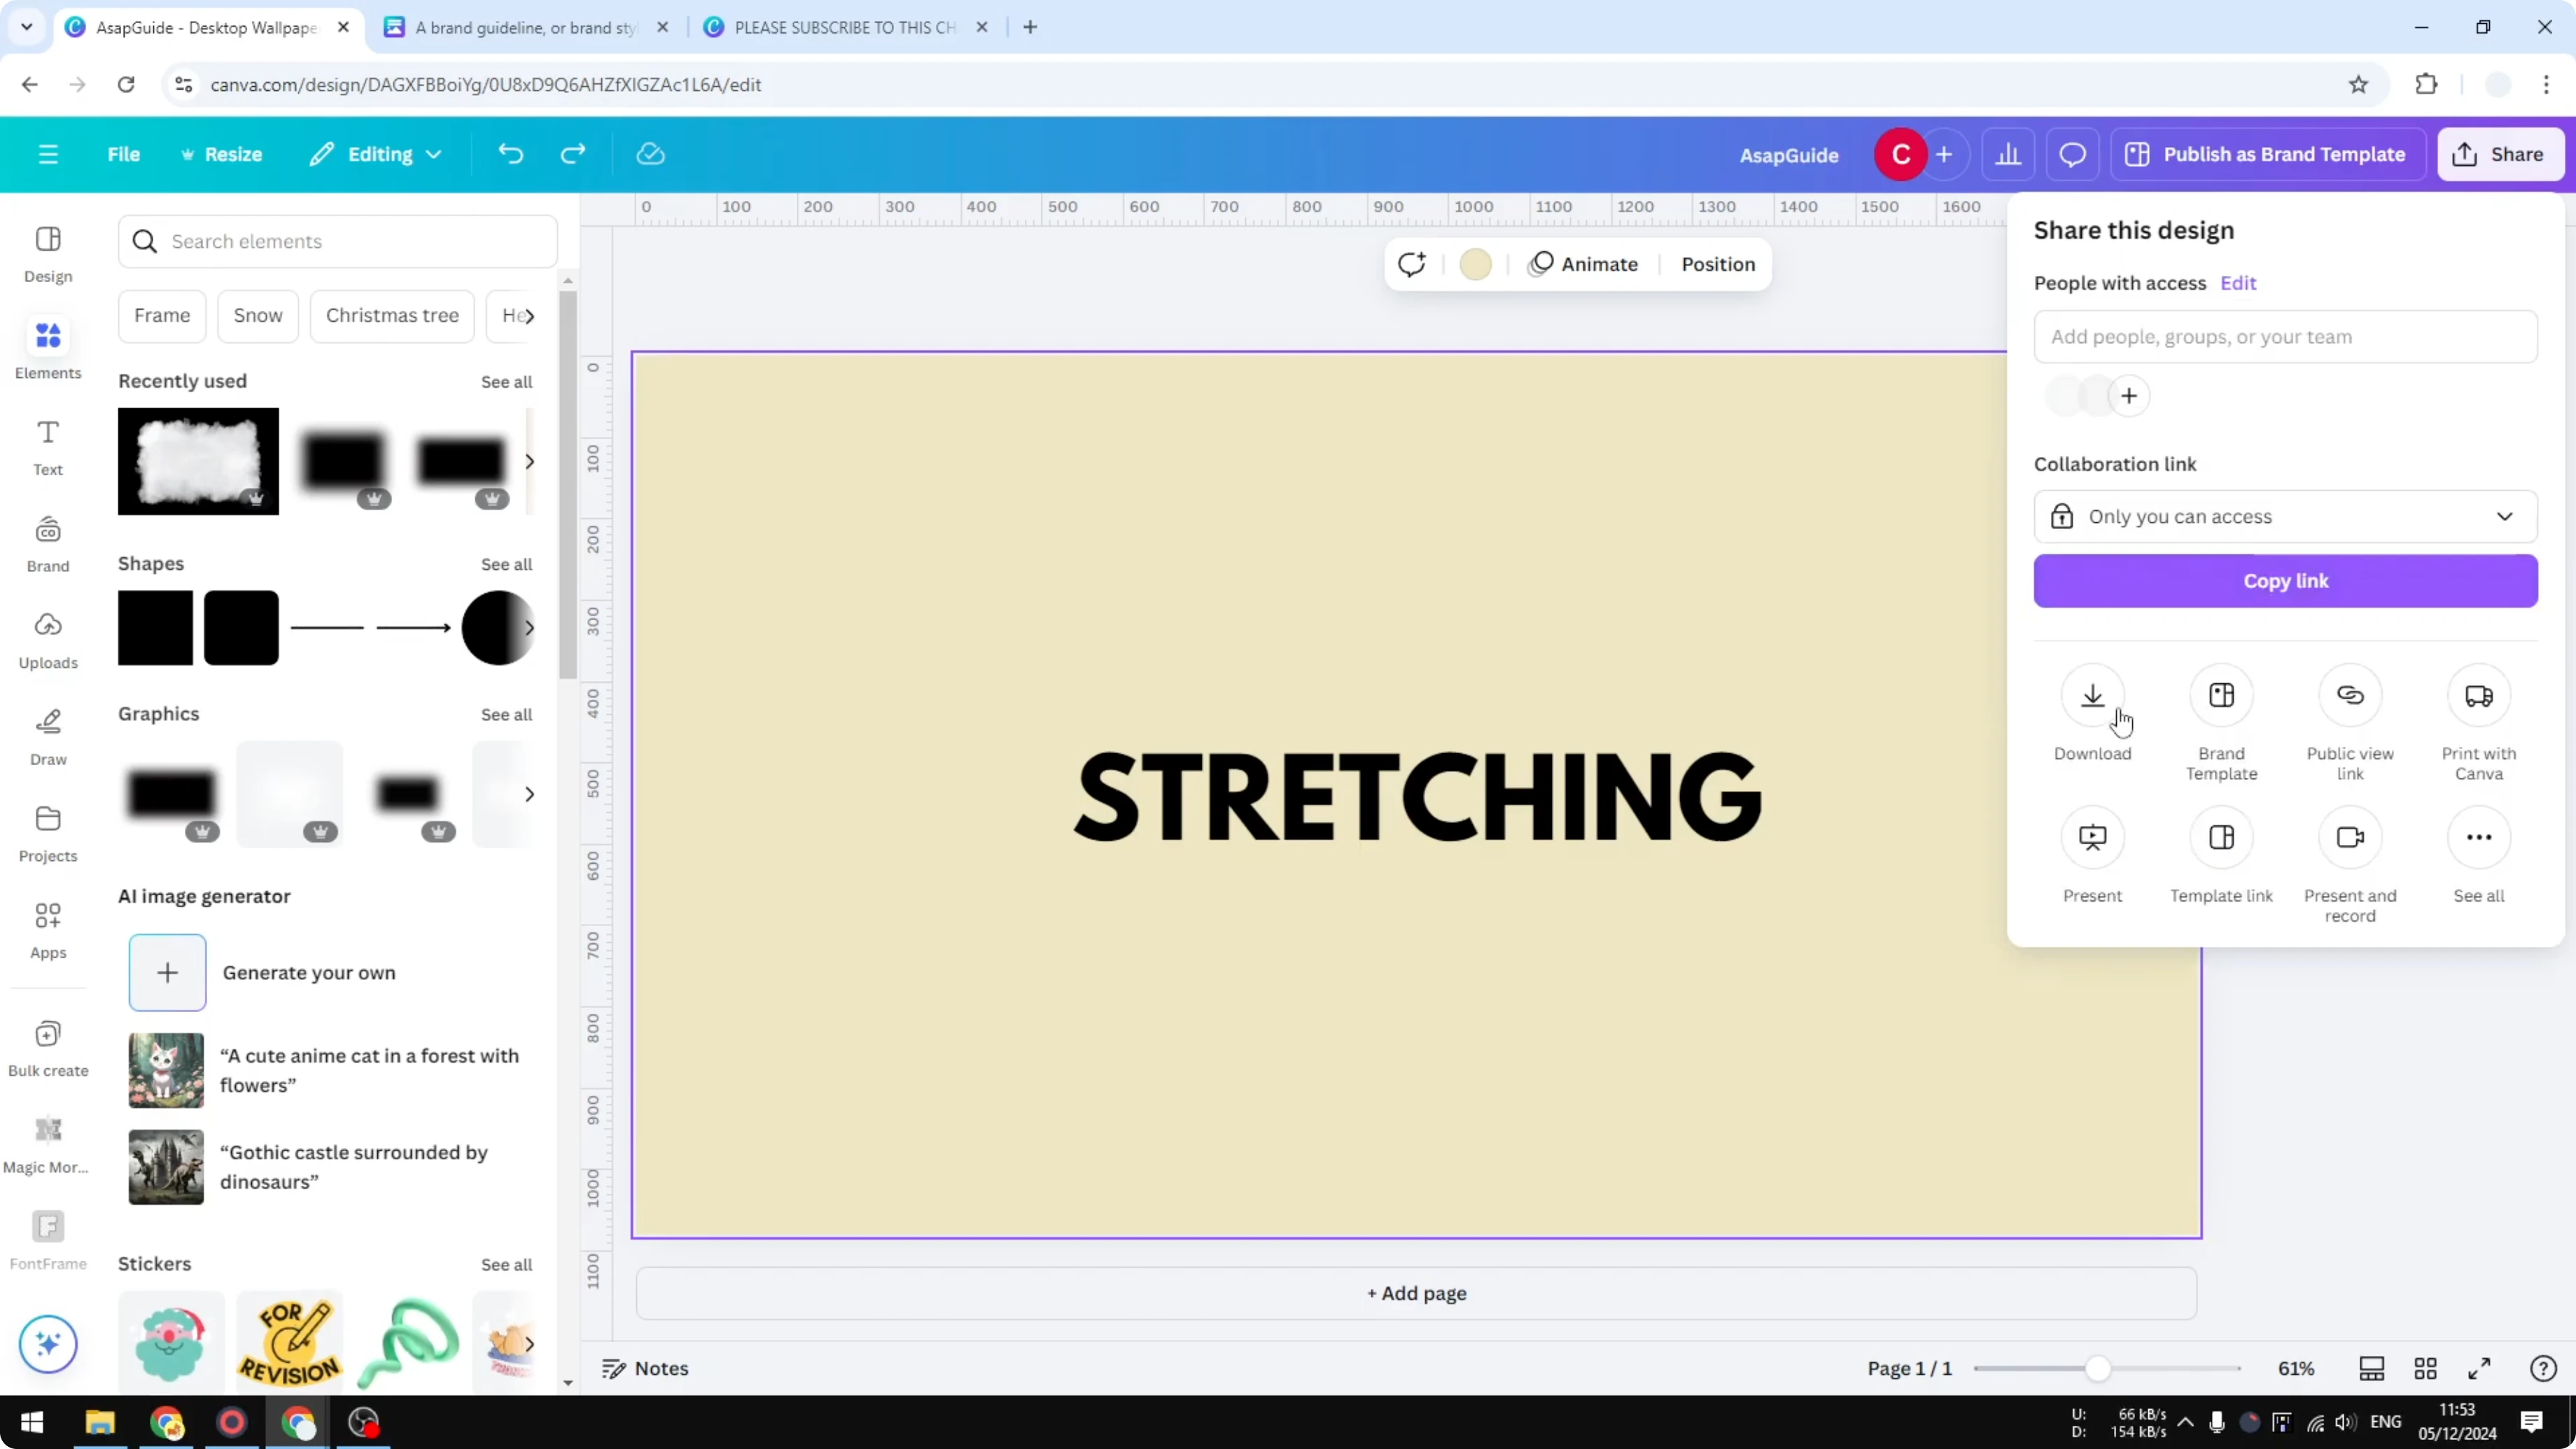Open the comments speech bubble
Image resolution: width=2576 pixels, height=1449 pixels.
pos(2072,154)
